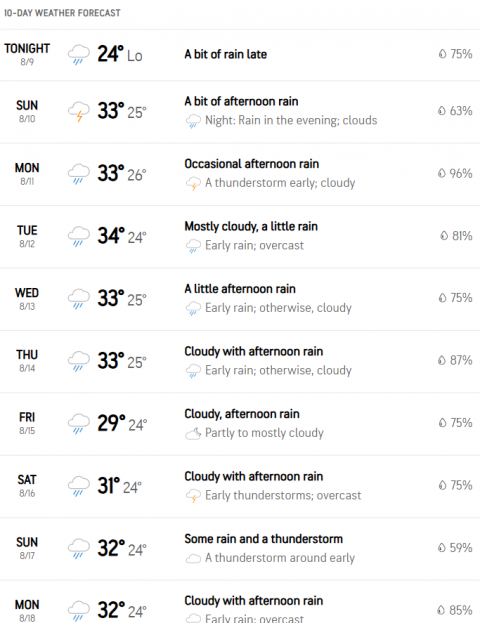Select the WED 8/13 day label
This screenshot has width=480, height=623.
click(27, 298)
